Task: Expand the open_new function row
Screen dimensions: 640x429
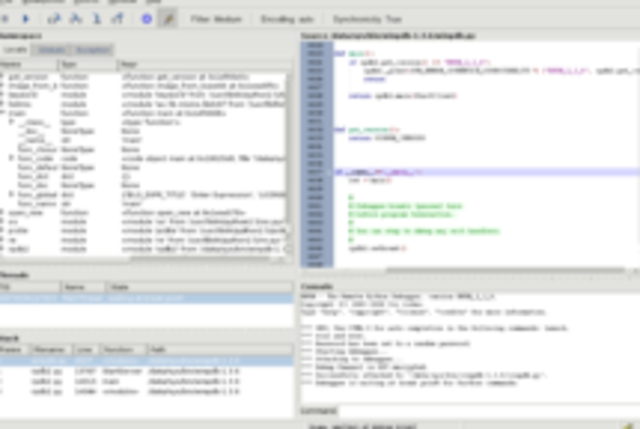Action: click(x=2, y=212)
